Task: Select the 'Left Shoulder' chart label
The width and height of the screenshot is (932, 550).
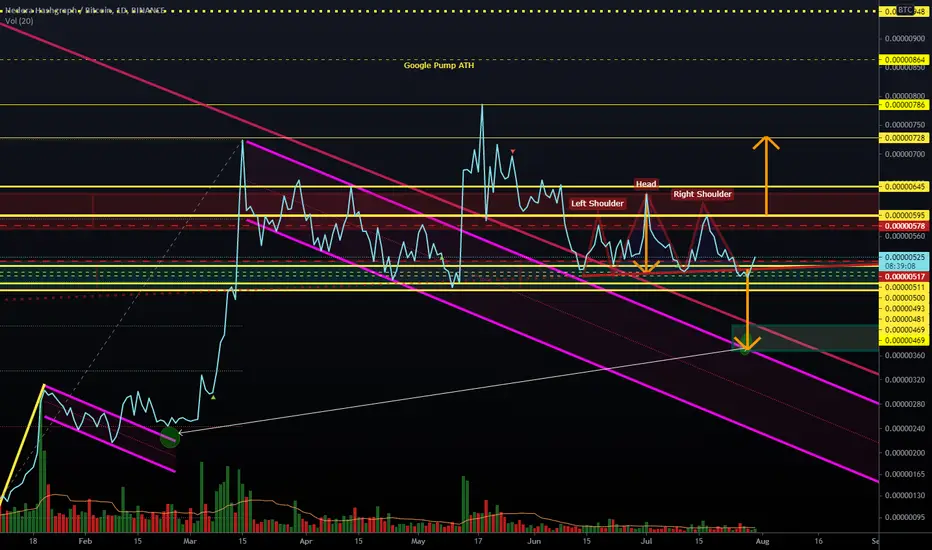Action: click(x=597, y=203)
